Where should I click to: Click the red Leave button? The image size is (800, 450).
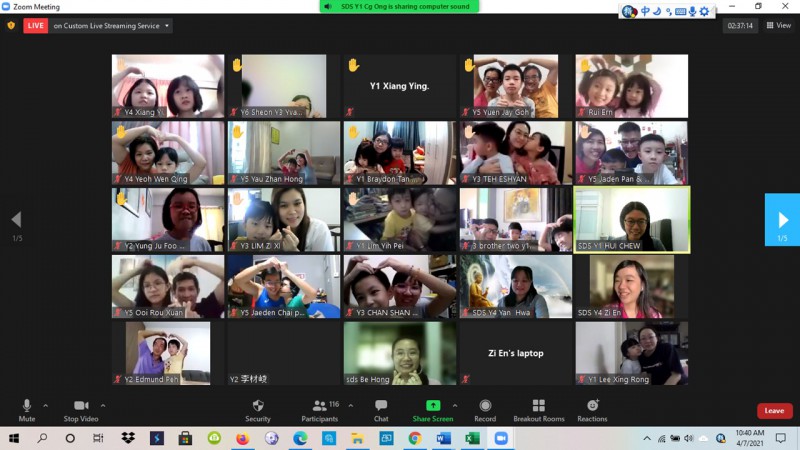(774, 411)
